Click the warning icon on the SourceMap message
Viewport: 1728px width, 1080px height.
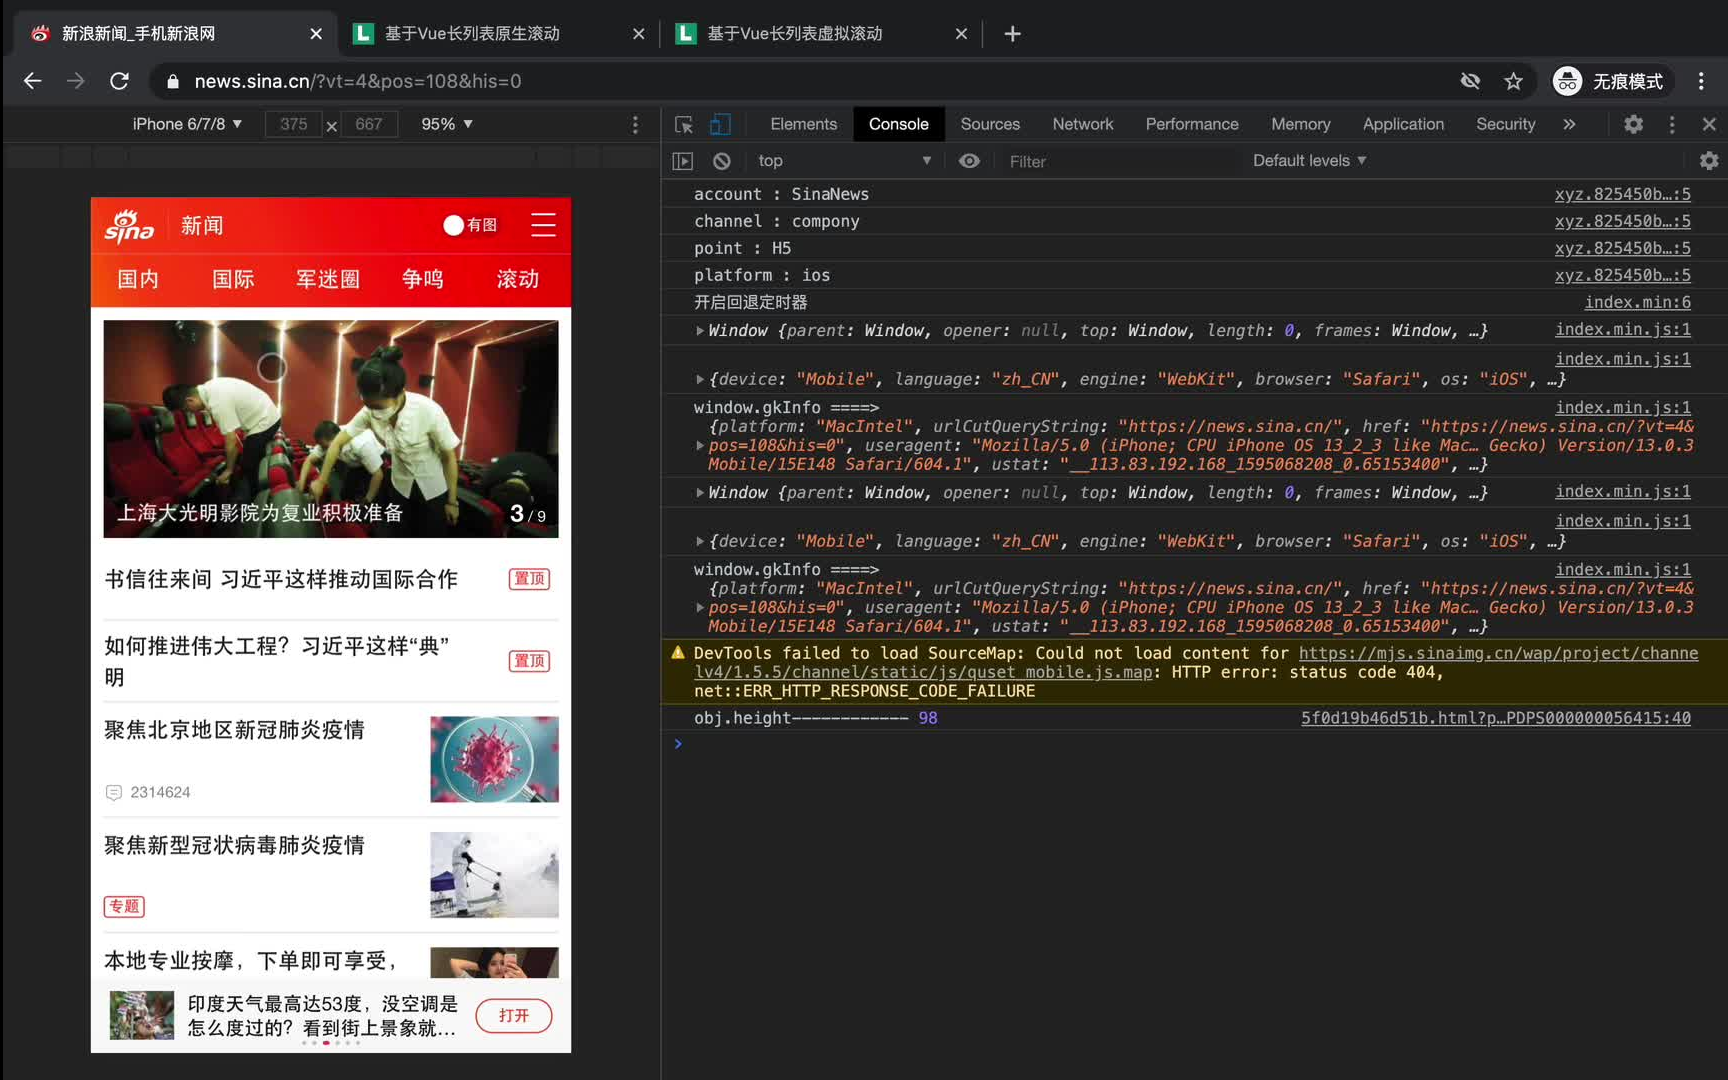pos(678,653)
